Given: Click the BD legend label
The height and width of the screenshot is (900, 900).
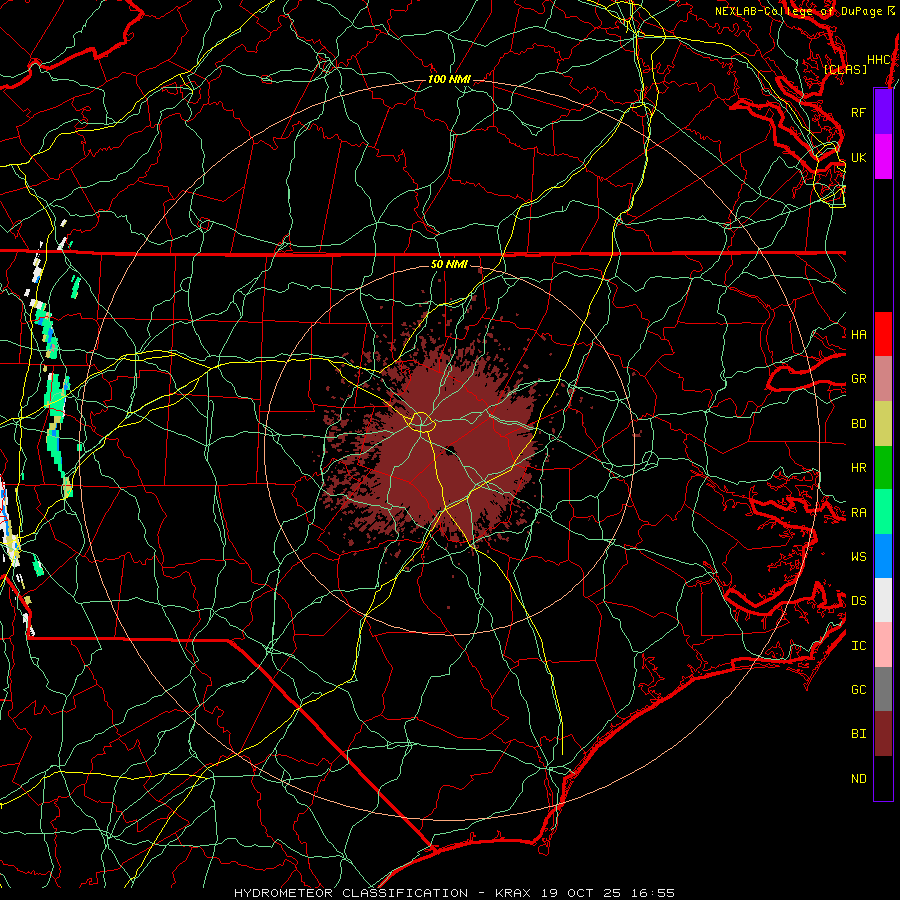Looking at the screenshot, I should (858, 424).
